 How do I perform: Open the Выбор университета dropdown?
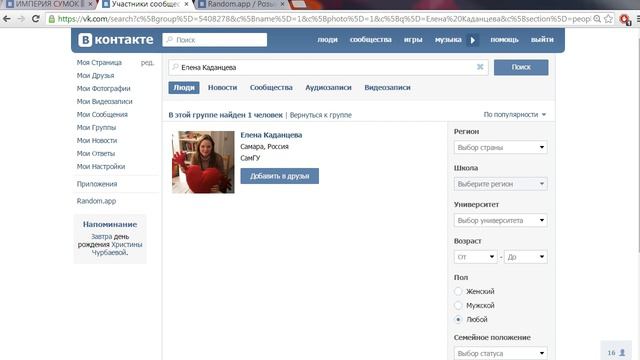(500, 220)
